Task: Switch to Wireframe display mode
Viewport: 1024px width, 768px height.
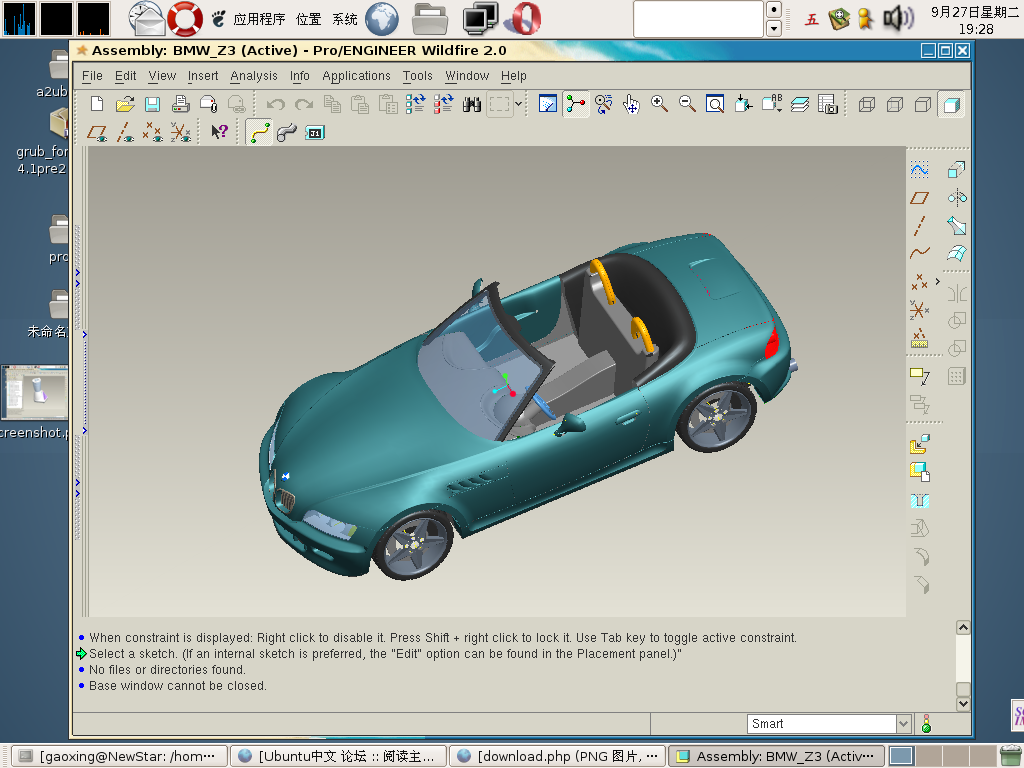Action: pos(867,104)
